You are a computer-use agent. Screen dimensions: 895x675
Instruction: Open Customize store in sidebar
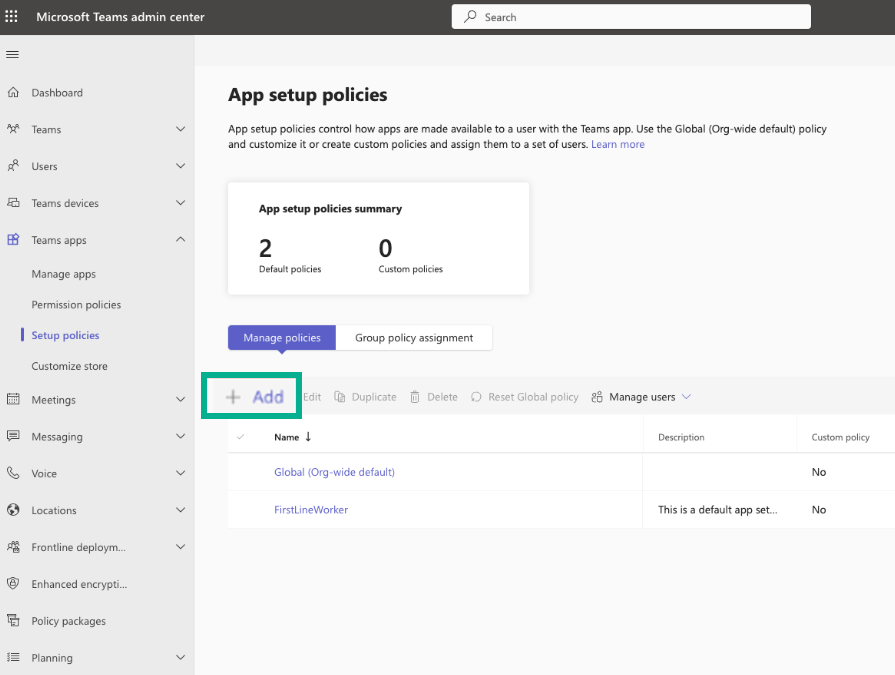[69, 366]
